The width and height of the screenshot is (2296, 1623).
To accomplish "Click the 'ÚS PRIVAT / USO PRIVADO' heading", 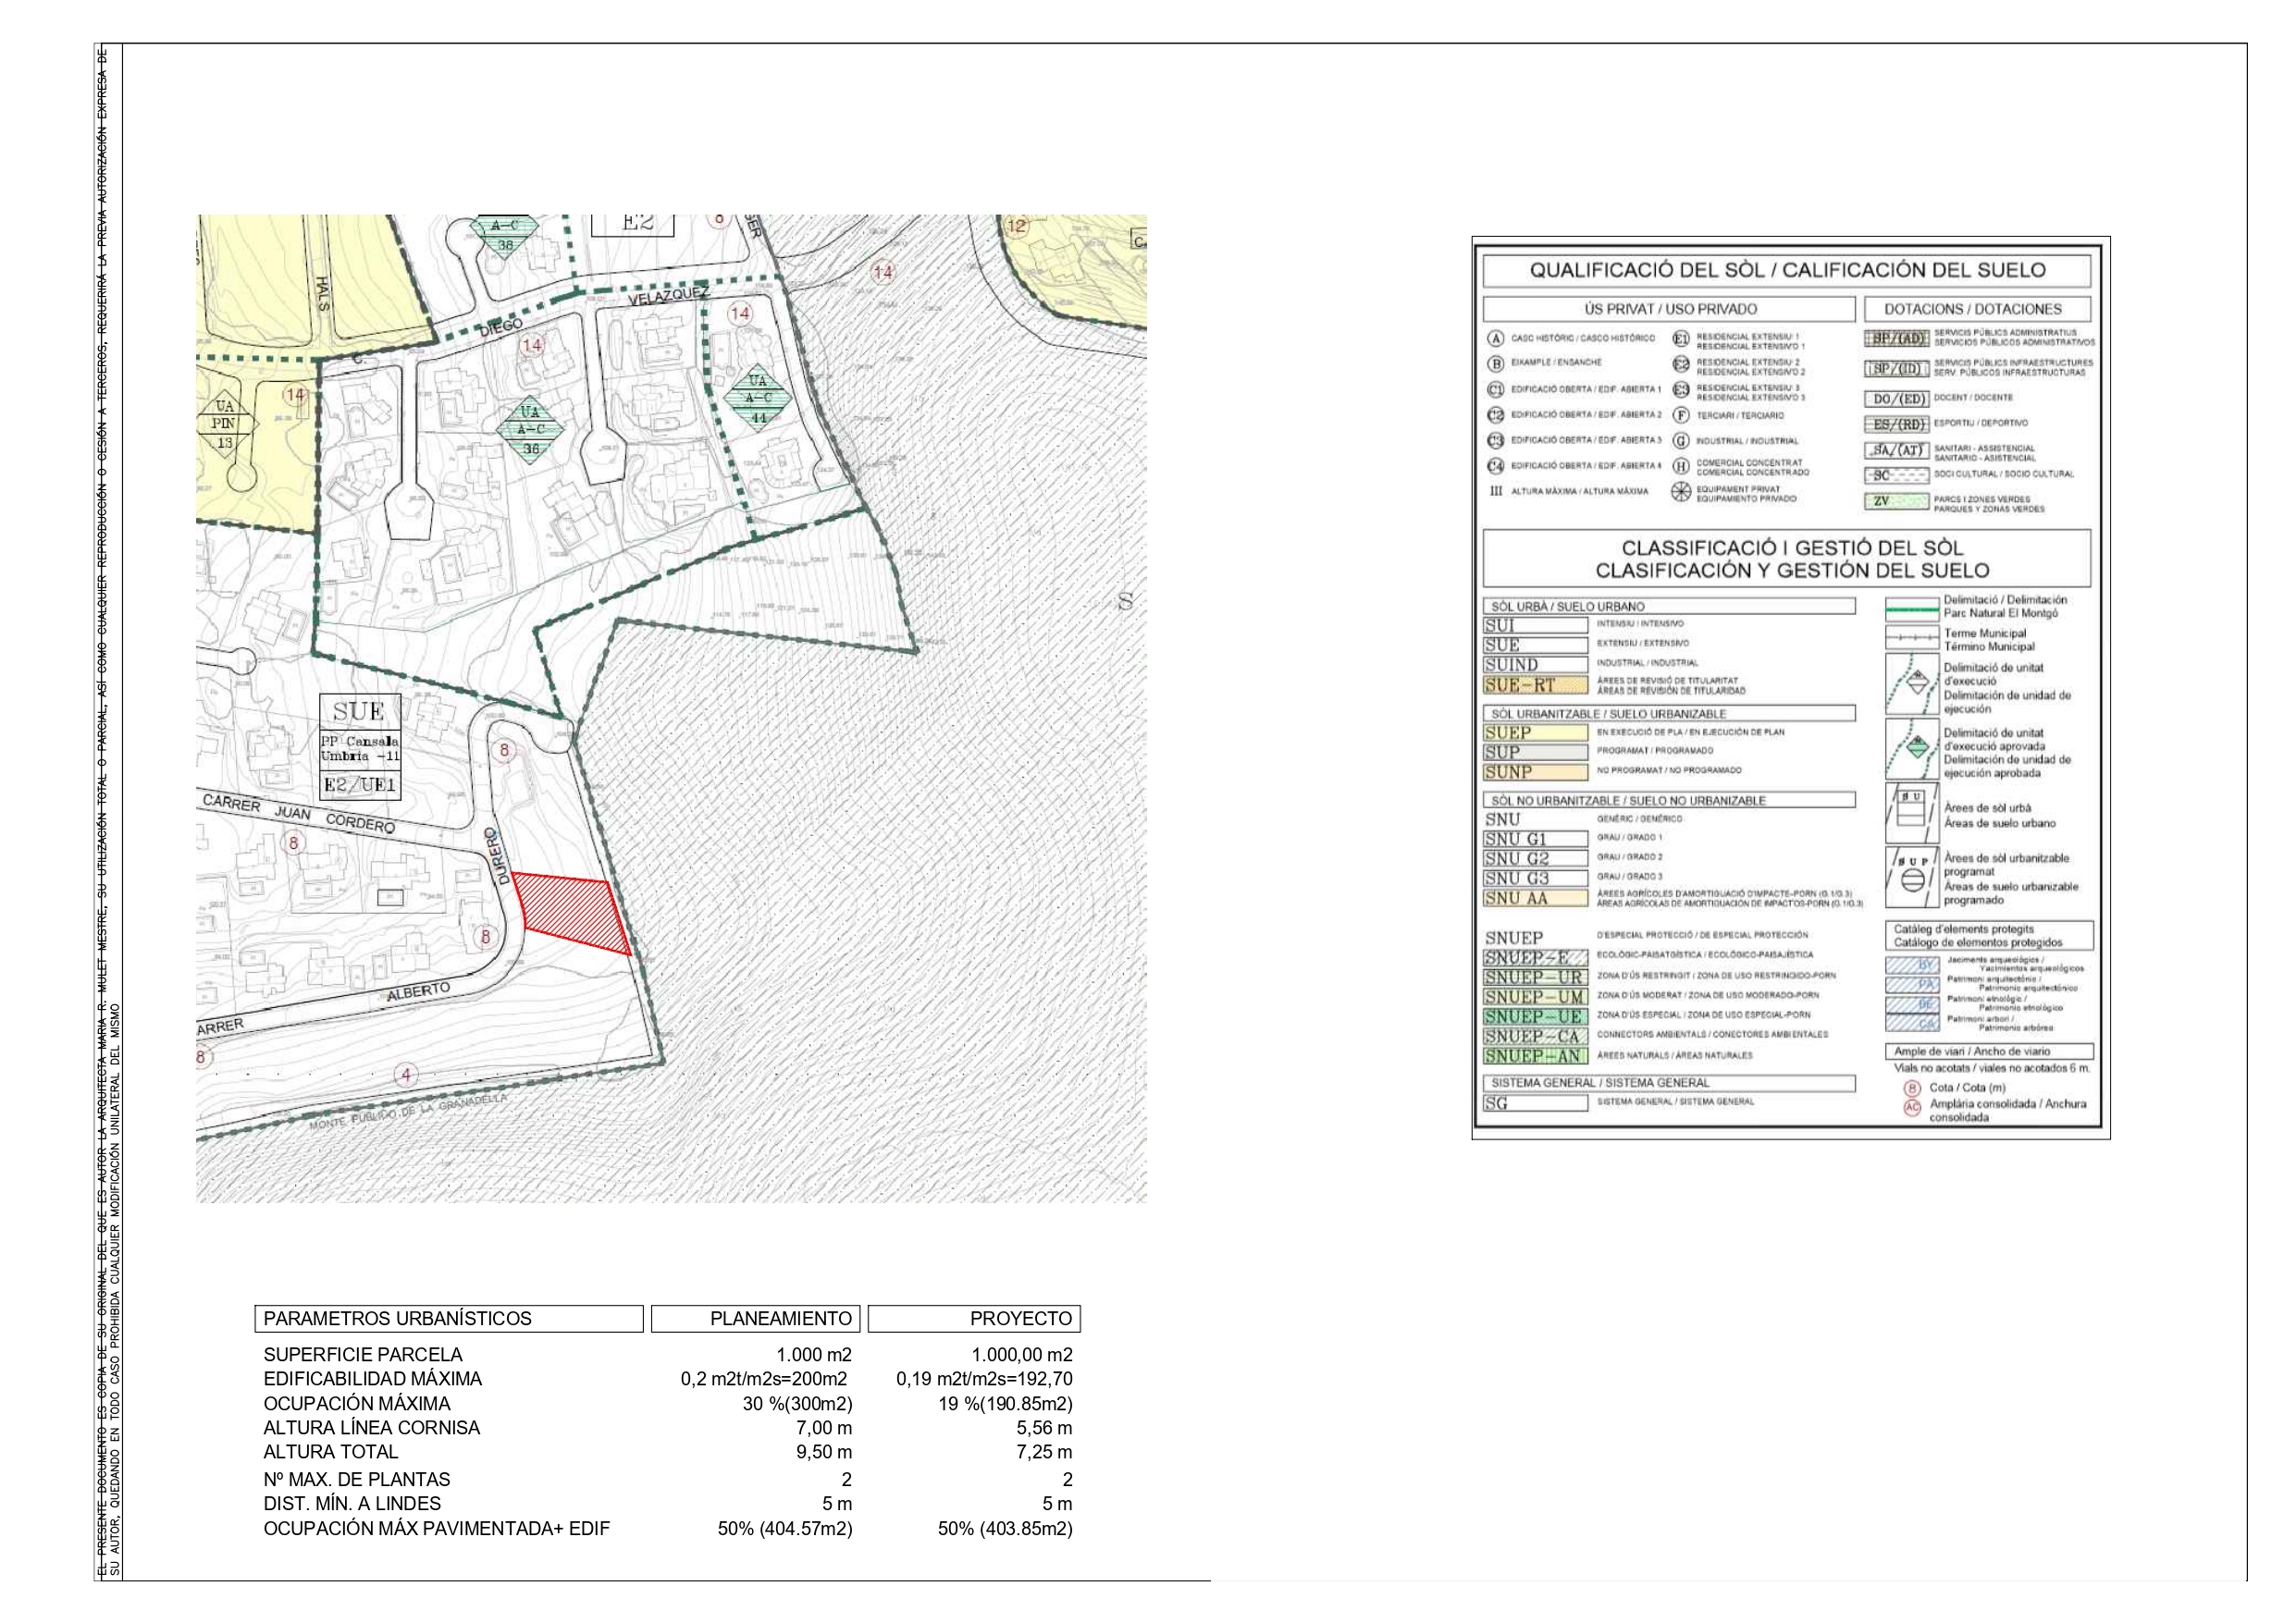I will click(x=1670, y=310).
